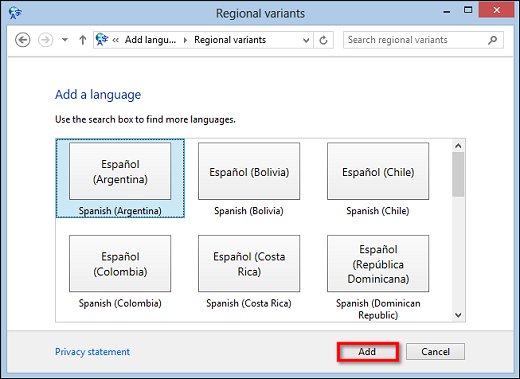Click the Add langu... breadcrumb
The height and width of the screenshot is (379, 520).
coord(150,40)
